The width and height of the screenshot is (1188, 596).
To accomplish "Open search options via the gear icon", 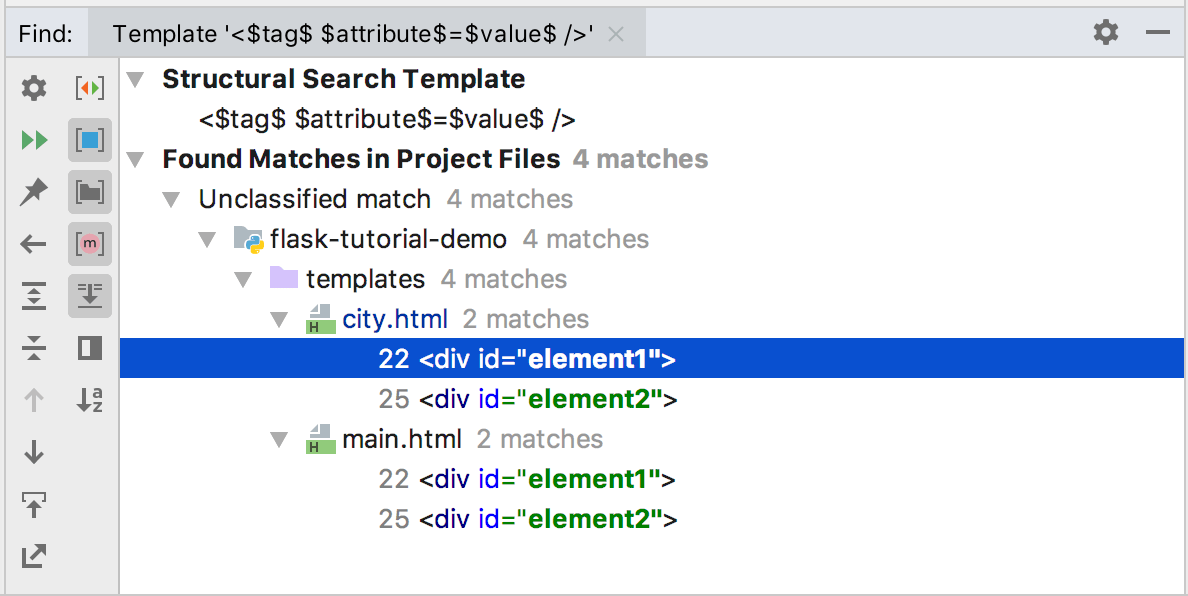I will coord(33,88).
